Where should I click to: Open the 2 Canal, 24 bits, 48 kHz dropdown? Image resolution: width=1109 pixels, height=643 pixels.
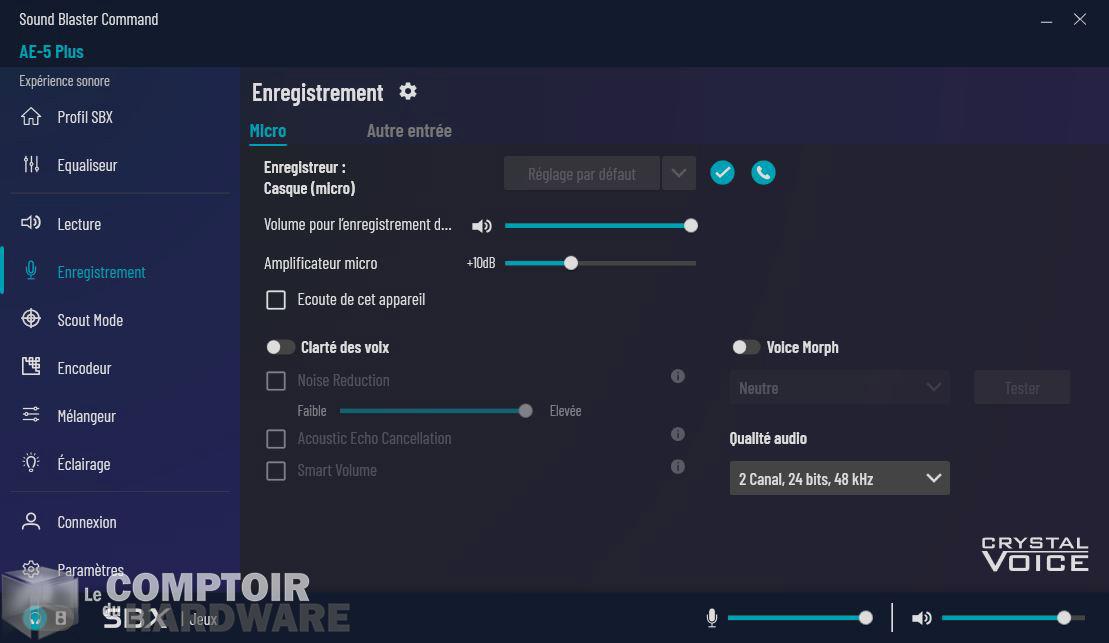coord(840,479)
